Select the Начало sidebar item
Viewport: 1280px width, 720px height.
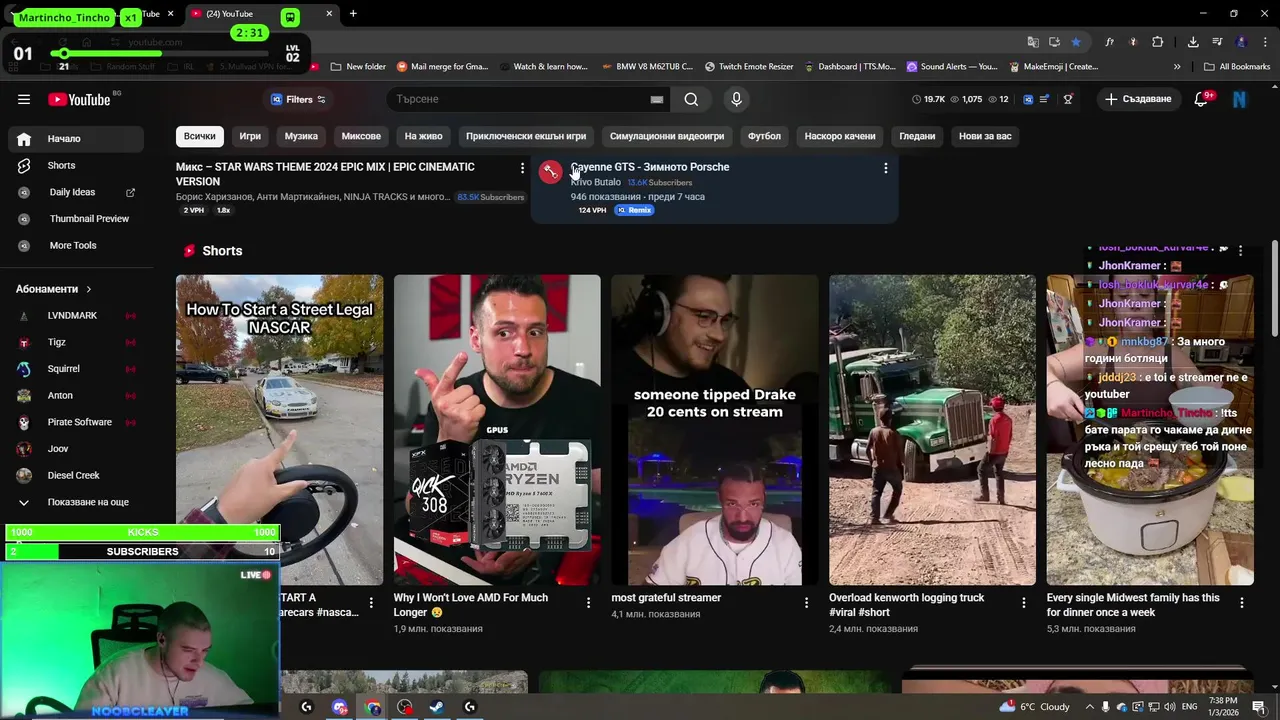(x=76, y=139)
